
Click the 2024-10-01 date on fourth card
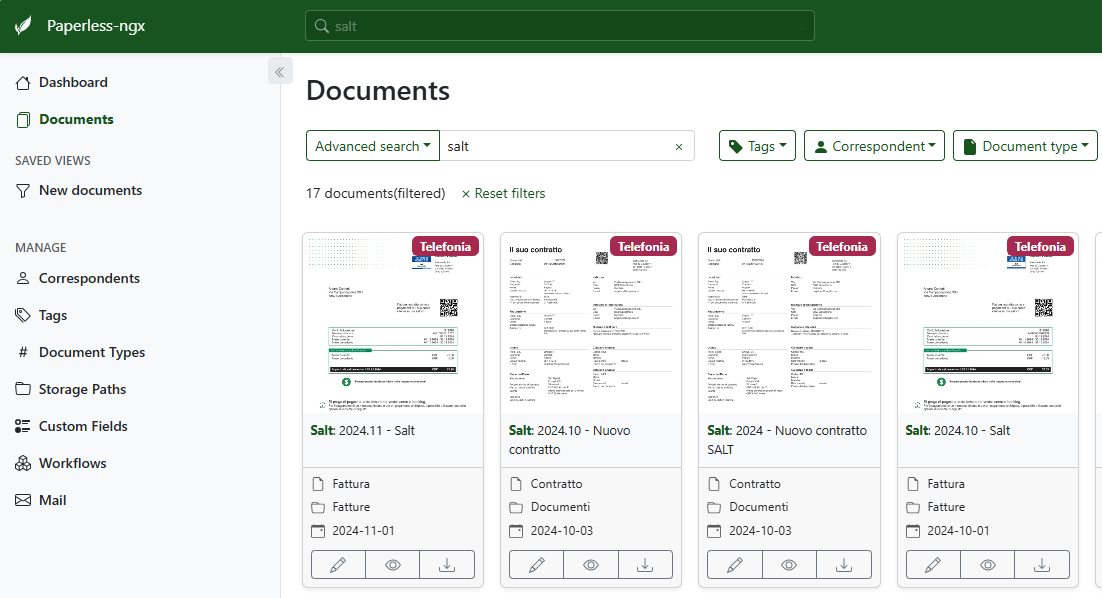tap(958, 531)
